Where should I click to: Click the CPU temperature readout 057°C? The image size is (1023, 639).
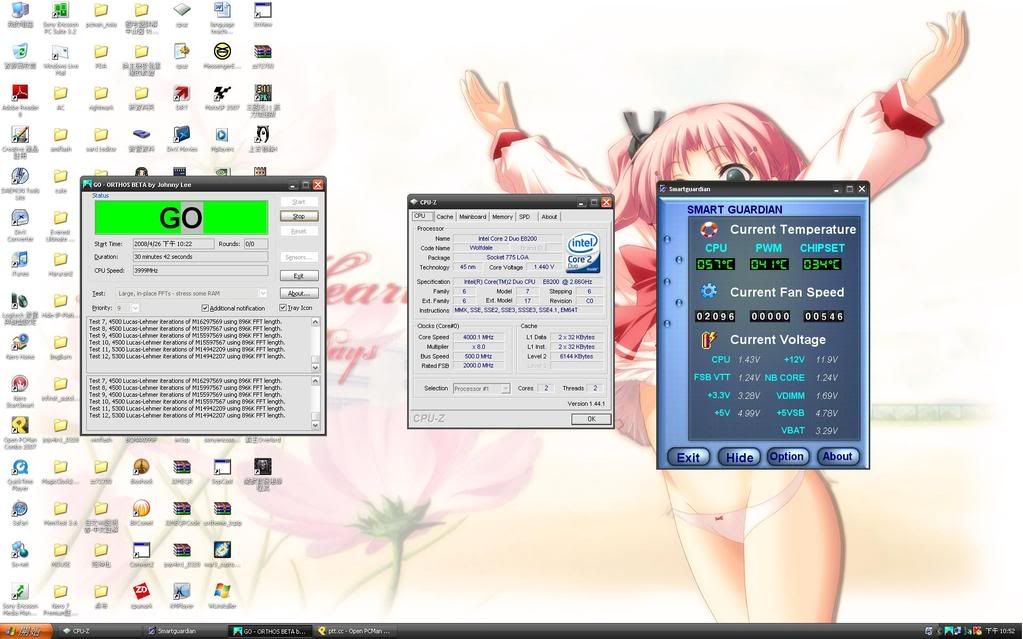[x=715, y=264]
